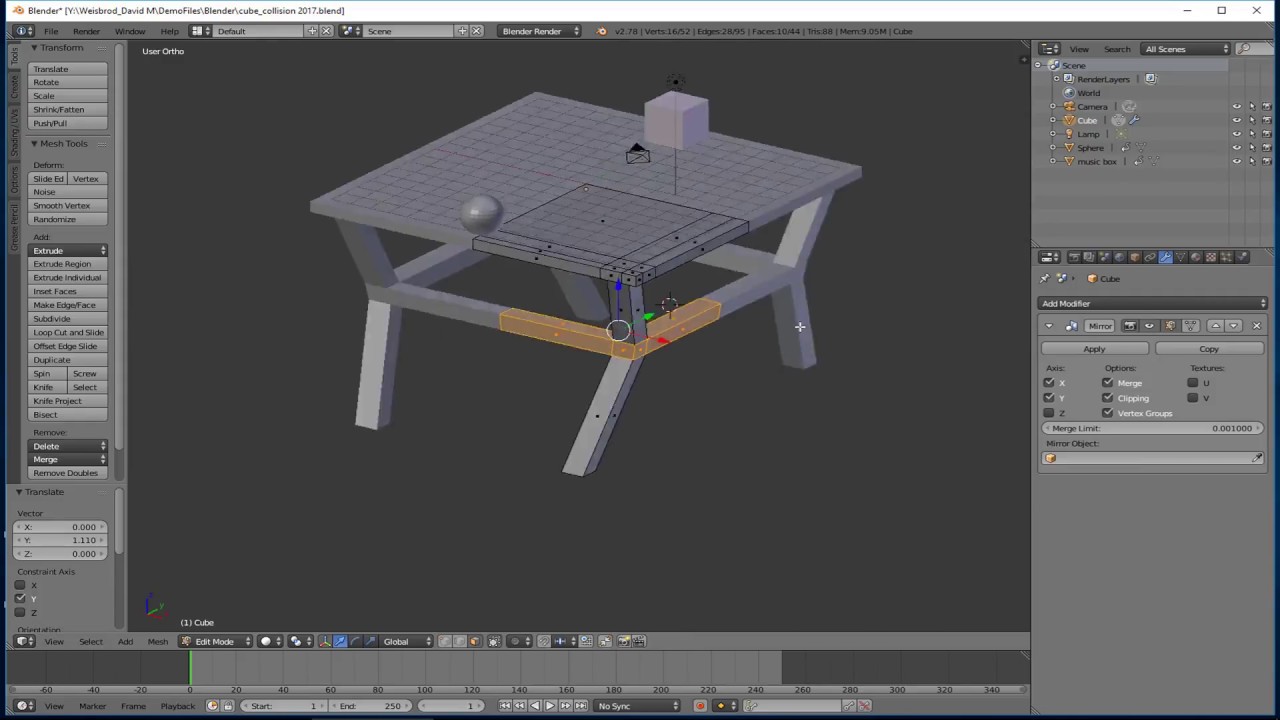The height and width of the screenshot is (720, 1280).
Task: Open the Material properties tab
Action: (1196, 257)
